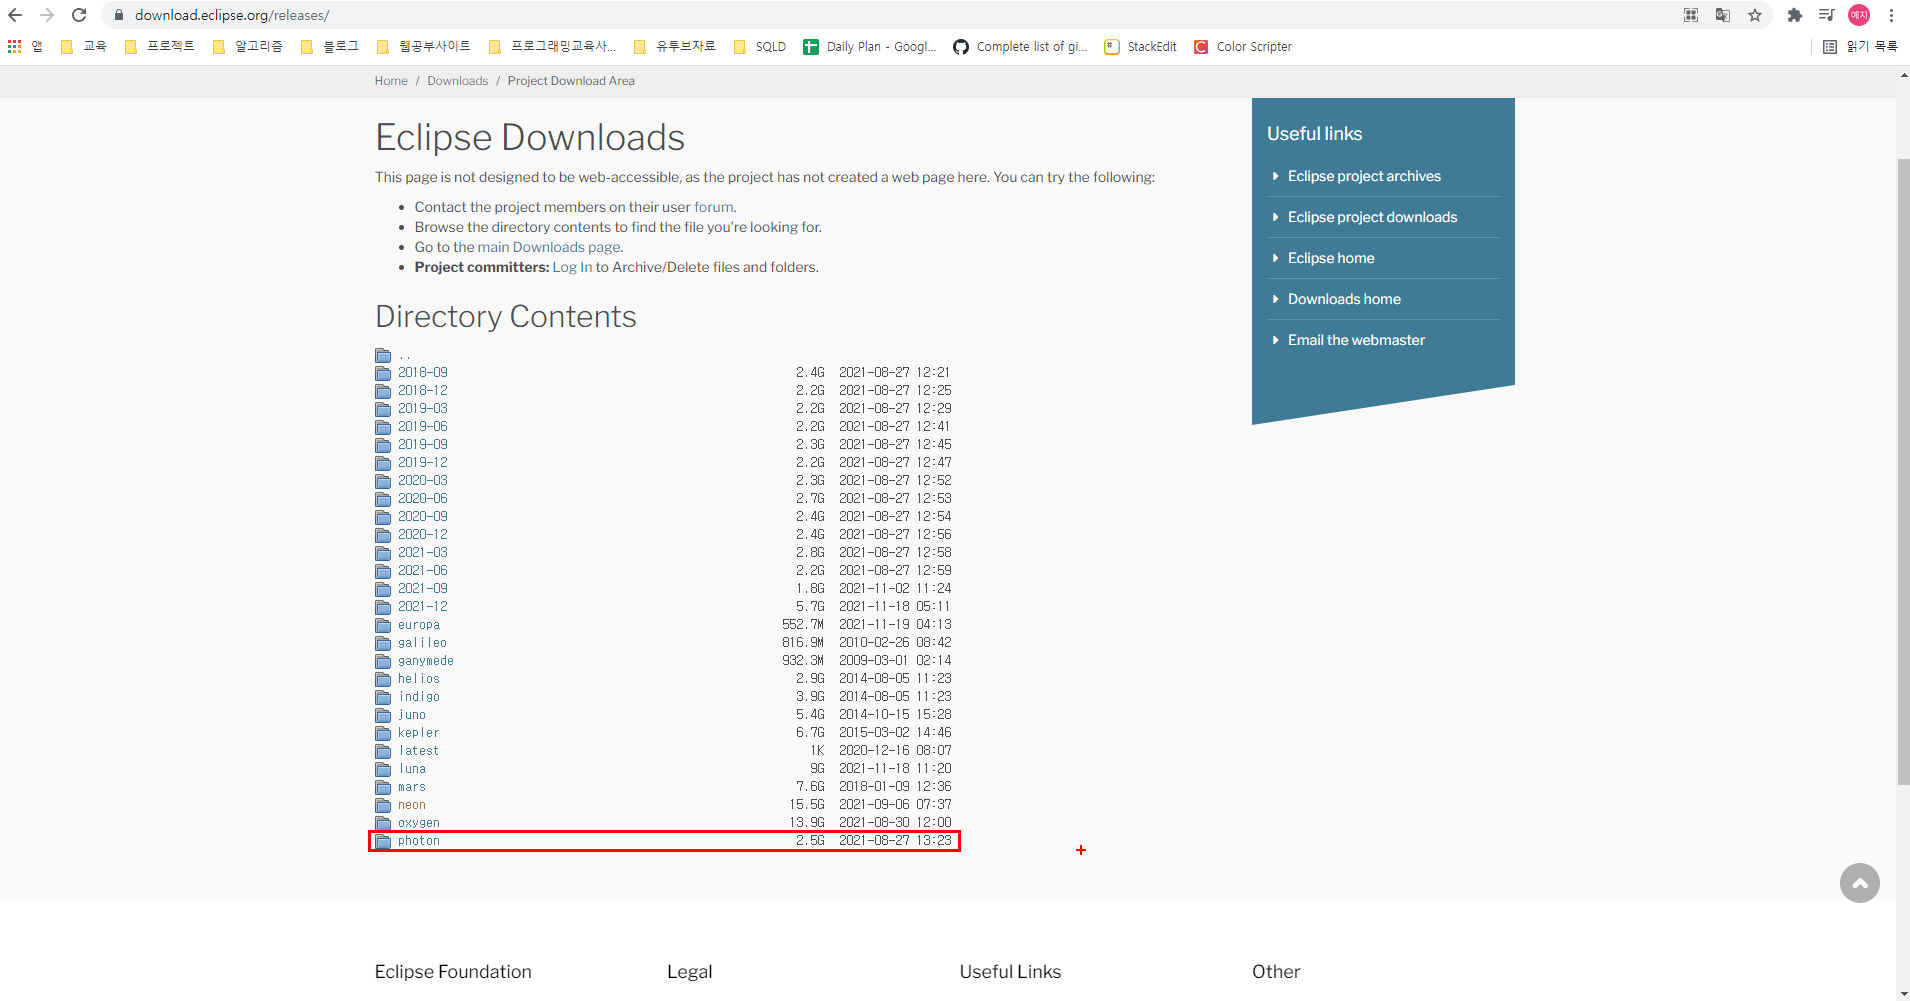
Task: Open the Extensions puzzle-piece icon
Action: tap(1795, 15)
